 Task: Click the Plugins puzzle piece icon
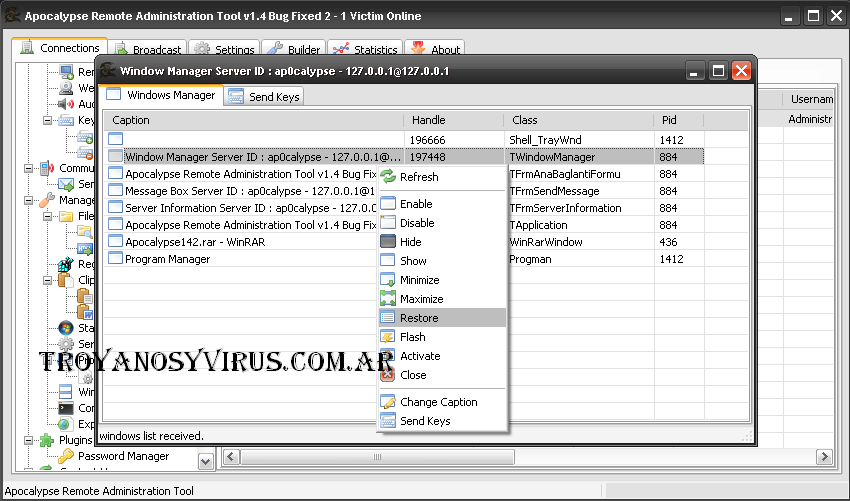point(48,440)
